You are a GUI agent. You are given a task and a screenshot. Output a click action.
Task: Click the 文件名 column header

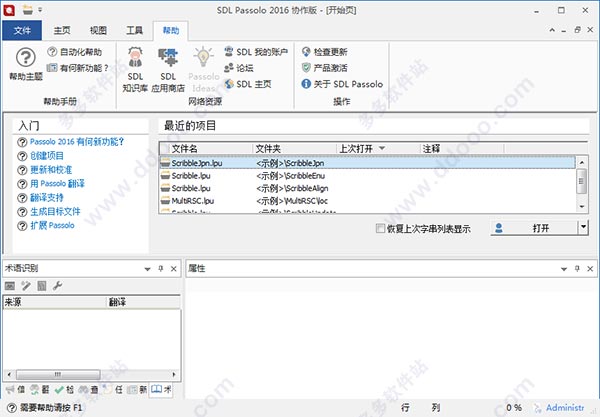pyautogui.click(x=210, y=148)
